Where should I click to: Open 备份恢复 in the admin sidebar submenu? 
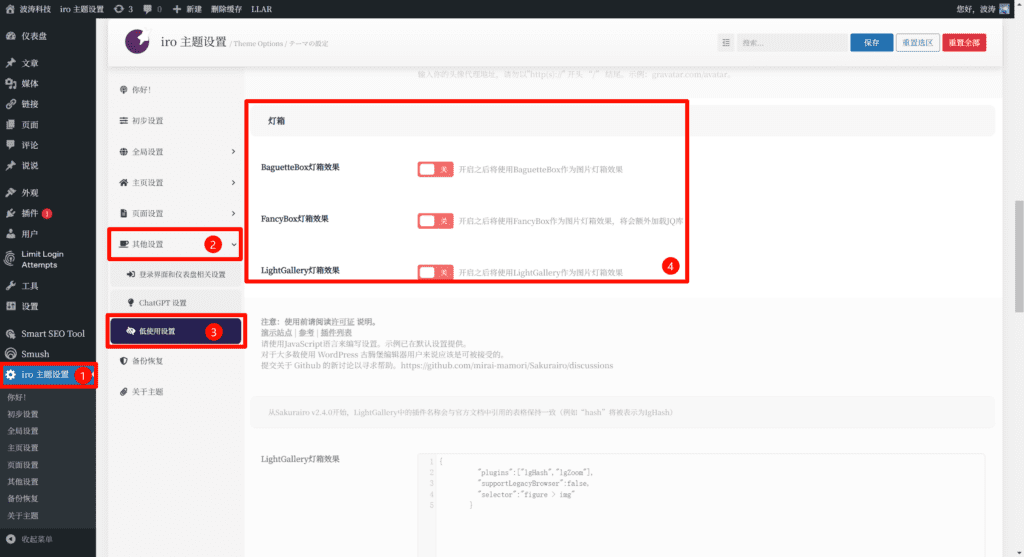23,498
